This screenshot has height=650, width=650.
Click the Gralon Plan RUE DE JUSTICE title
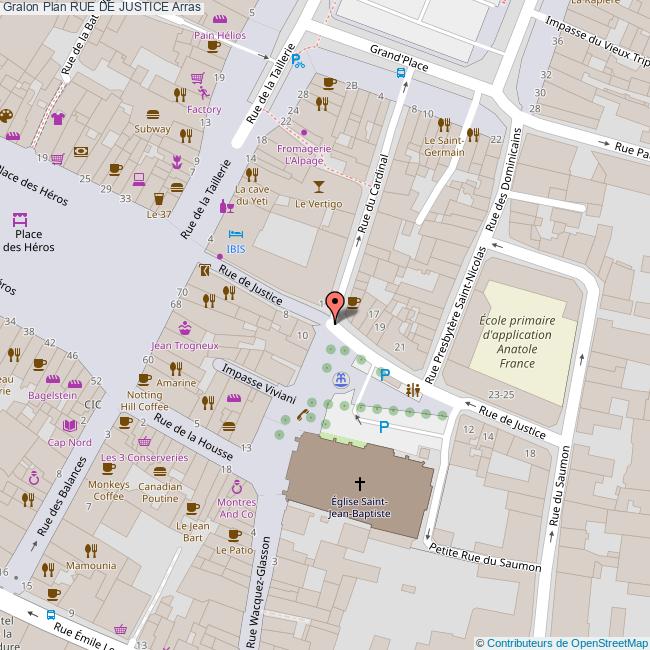click(100, 7)
